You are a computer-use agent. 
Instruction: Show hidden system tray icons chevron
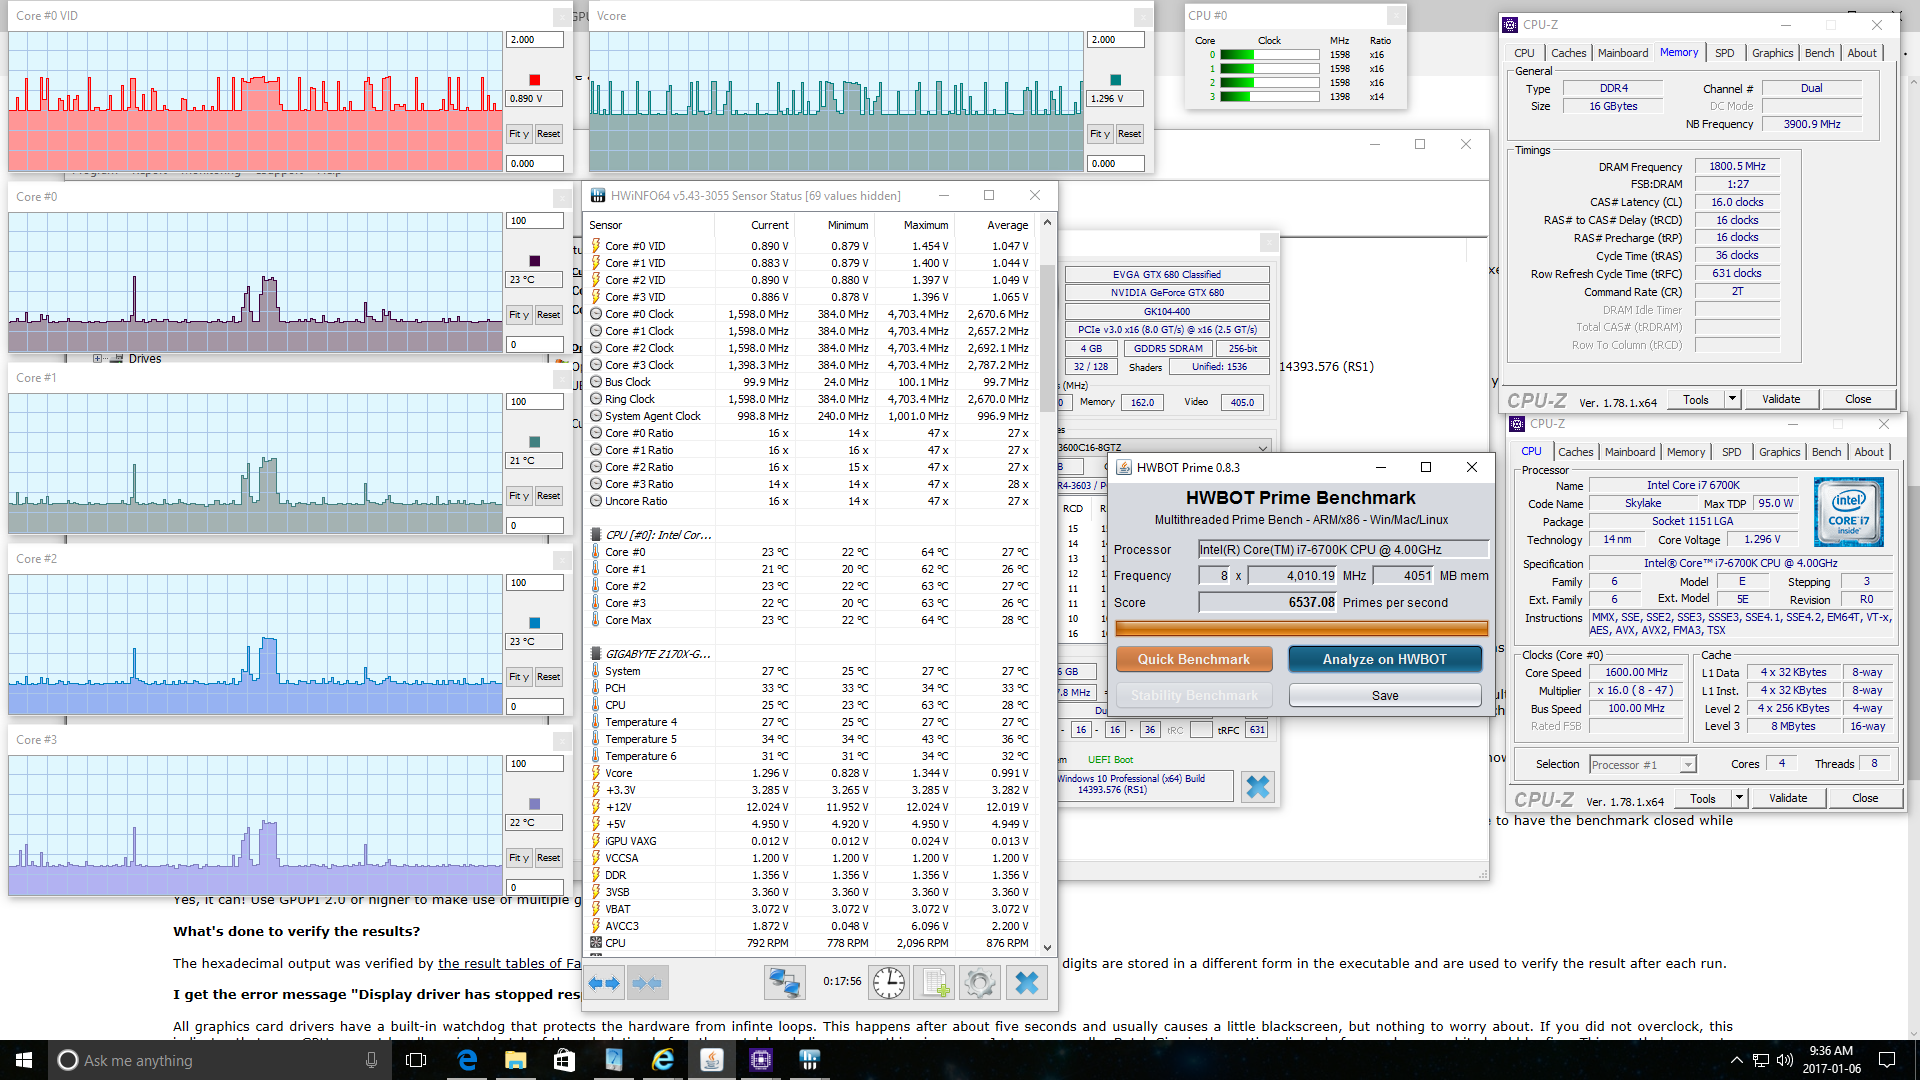click(1737, 1060)
